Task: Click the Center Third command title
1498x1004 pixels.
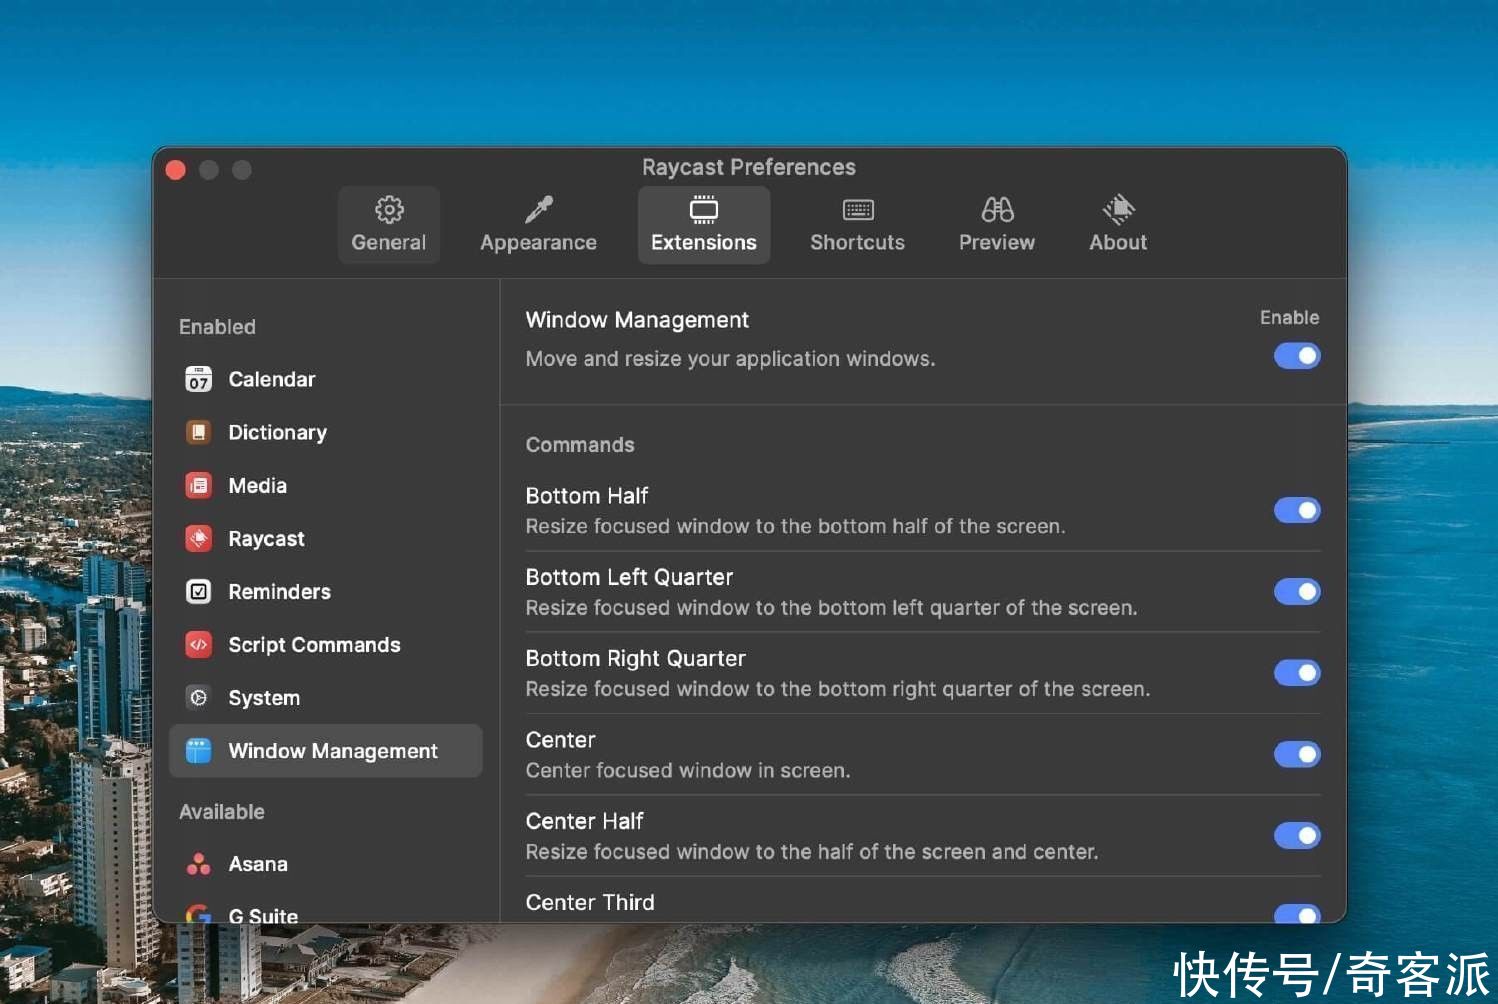Action: [591, 902]
